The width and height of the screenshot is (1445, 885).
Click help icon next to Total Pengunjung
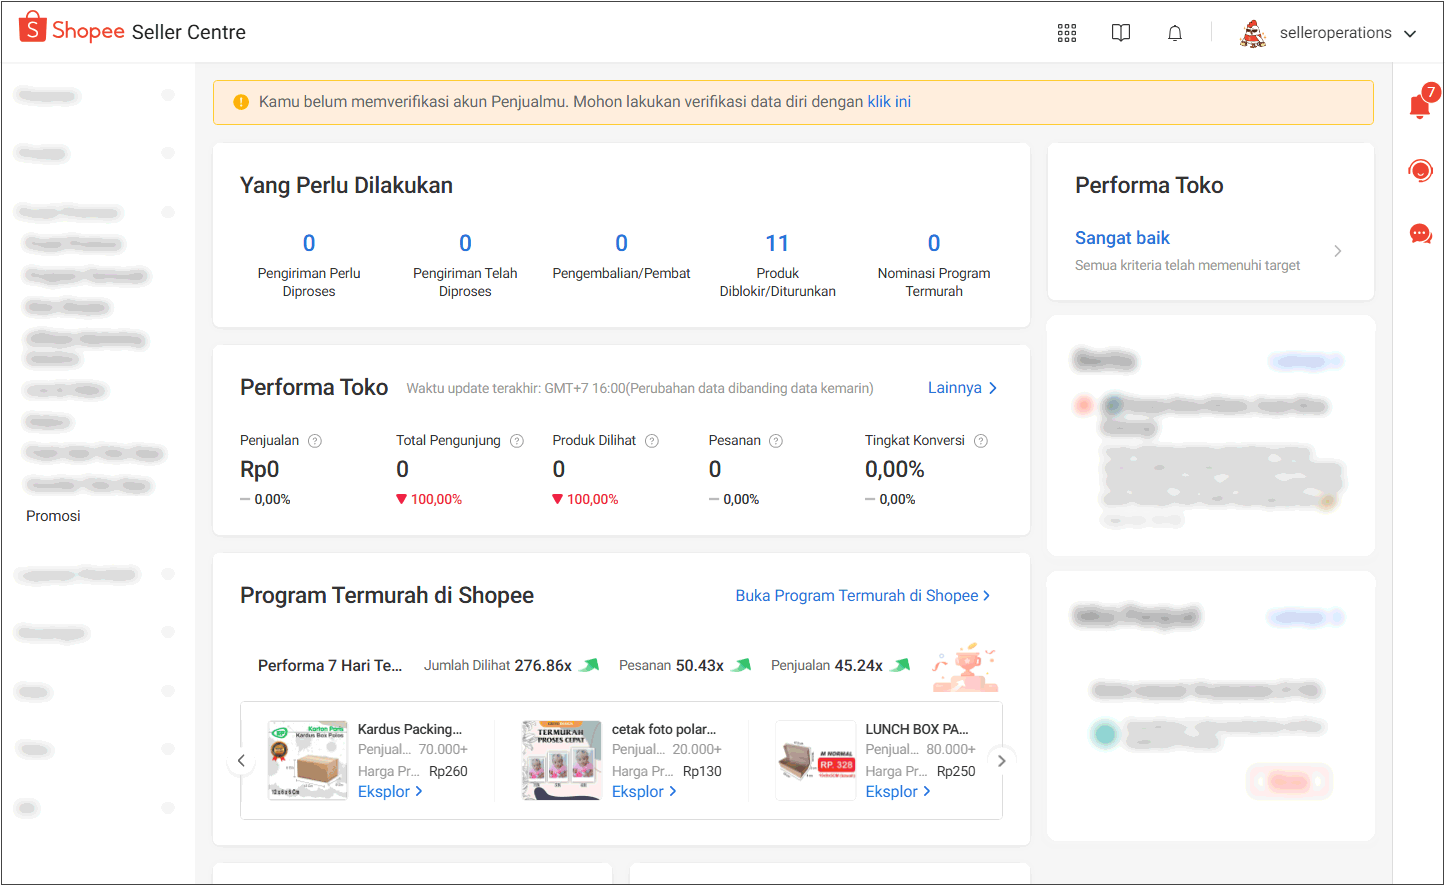(x=517, y=441)
